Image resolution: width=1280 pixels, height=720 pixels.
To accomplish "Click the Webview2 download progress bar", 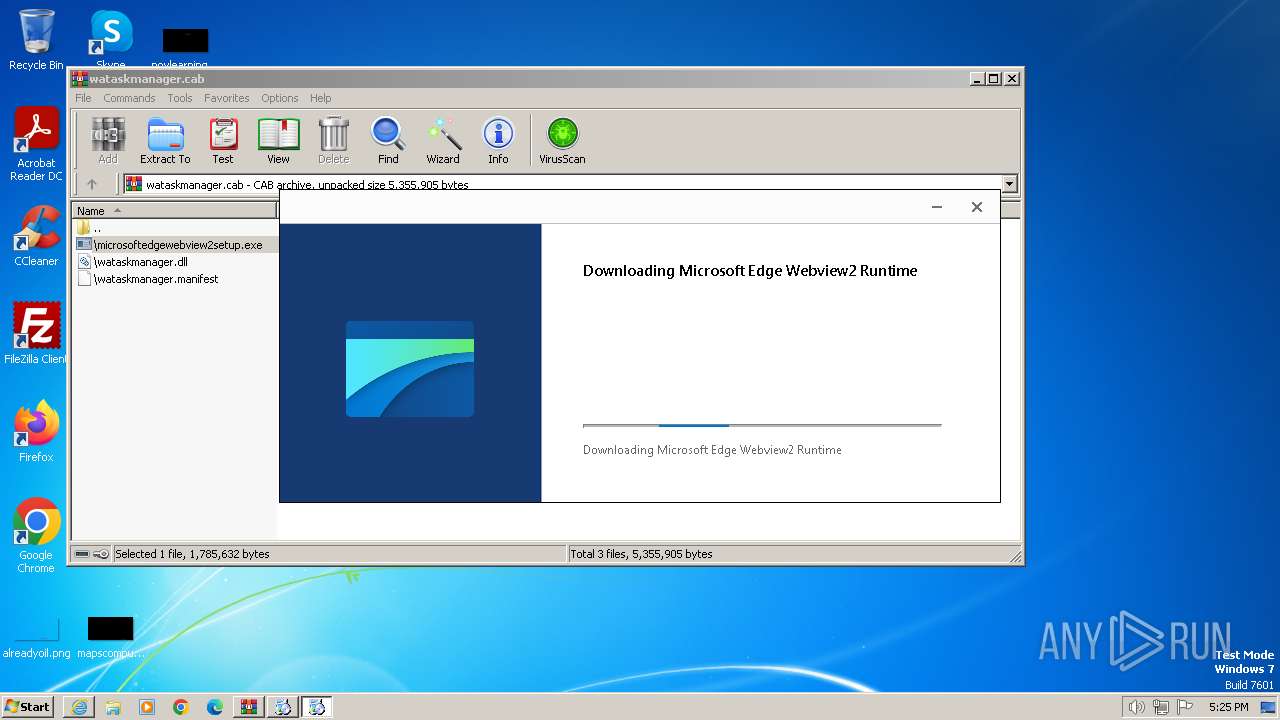I will click(x=762, y=425).
